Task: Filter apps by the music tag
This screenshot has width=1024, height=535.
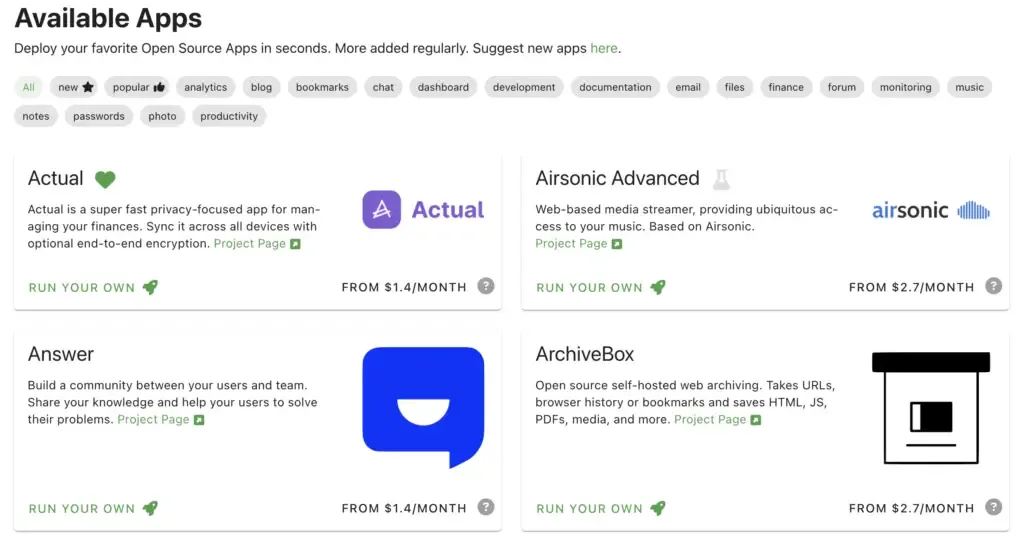Action: (969, 87)
